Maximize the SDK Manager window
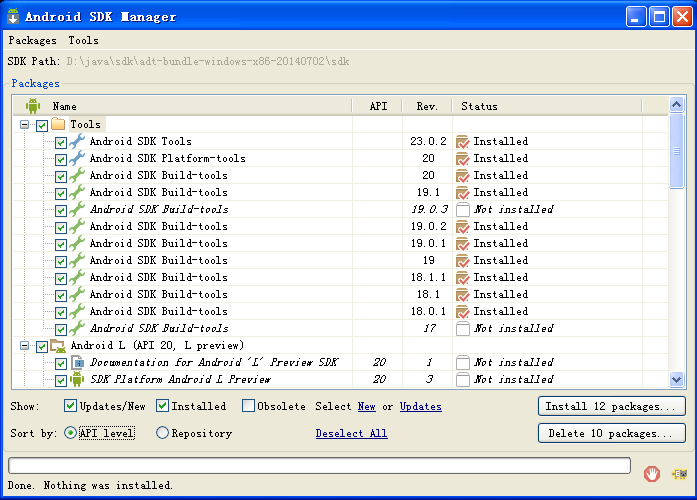This screenshot has height=500, width=697. pyautogui.click(x=659, y=17)
